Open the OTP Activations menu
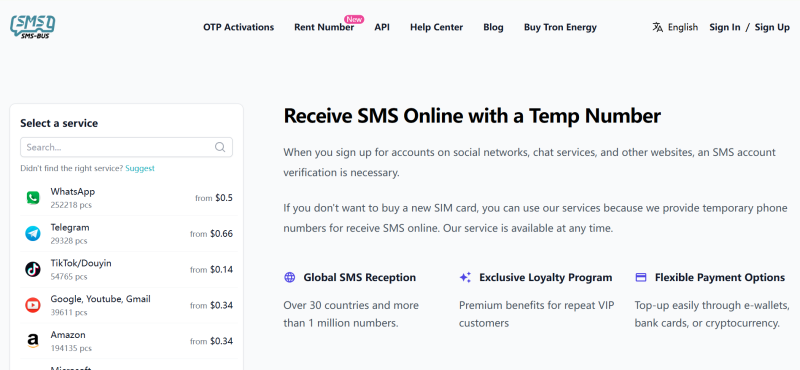 [239, 28]
